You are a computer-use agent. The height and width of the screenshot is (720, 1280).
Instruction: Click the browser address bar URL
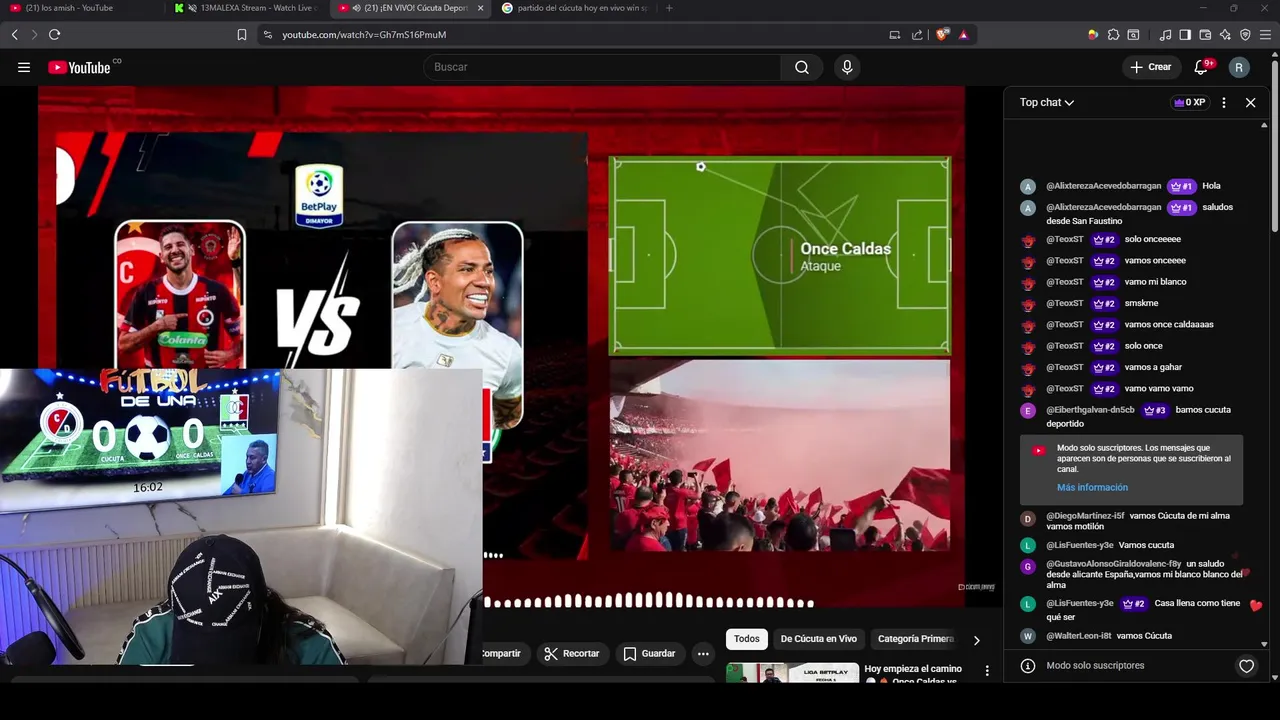click(364, 34)
